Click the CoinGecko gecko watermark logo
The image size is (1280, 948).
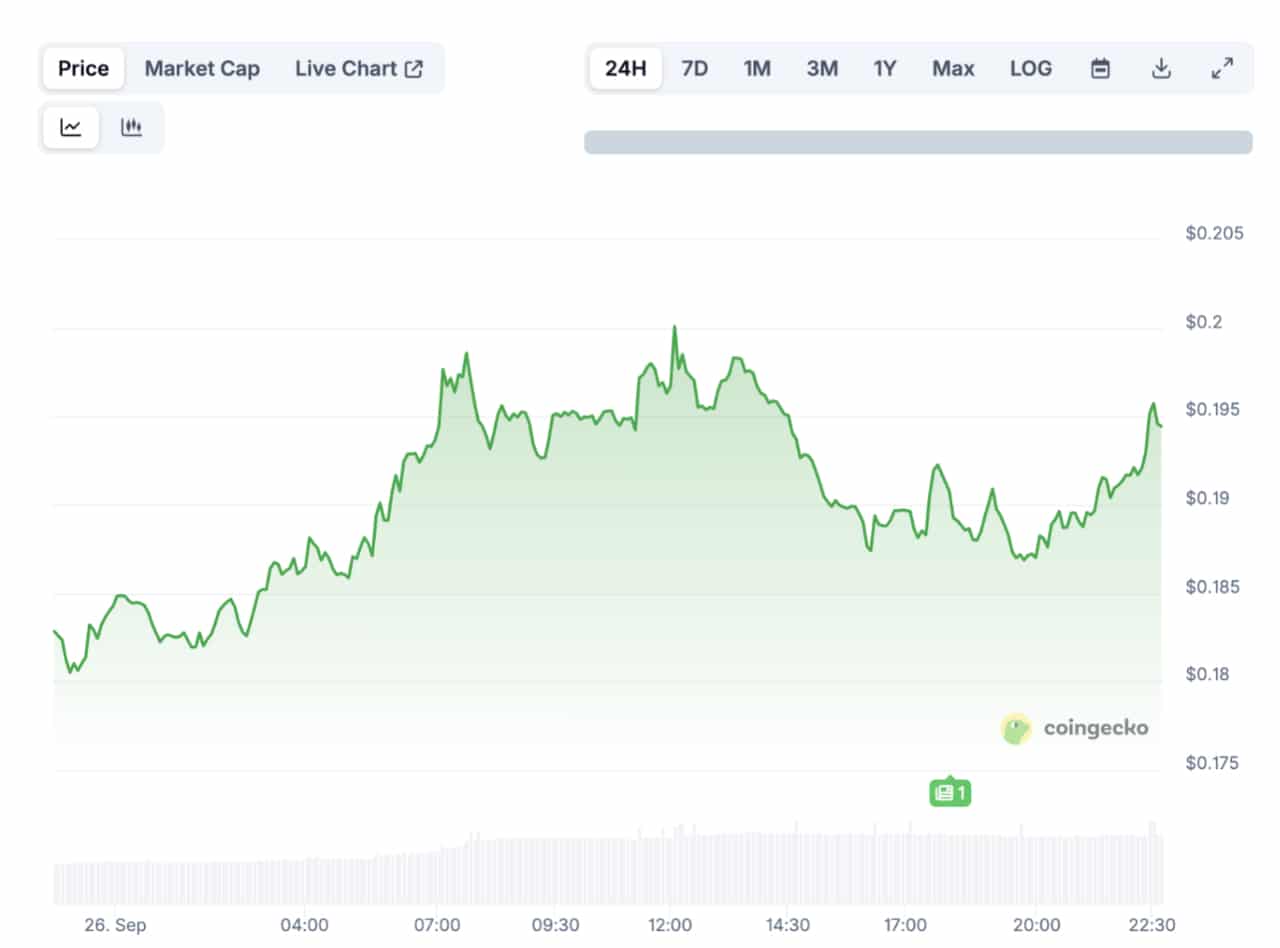1016,728
